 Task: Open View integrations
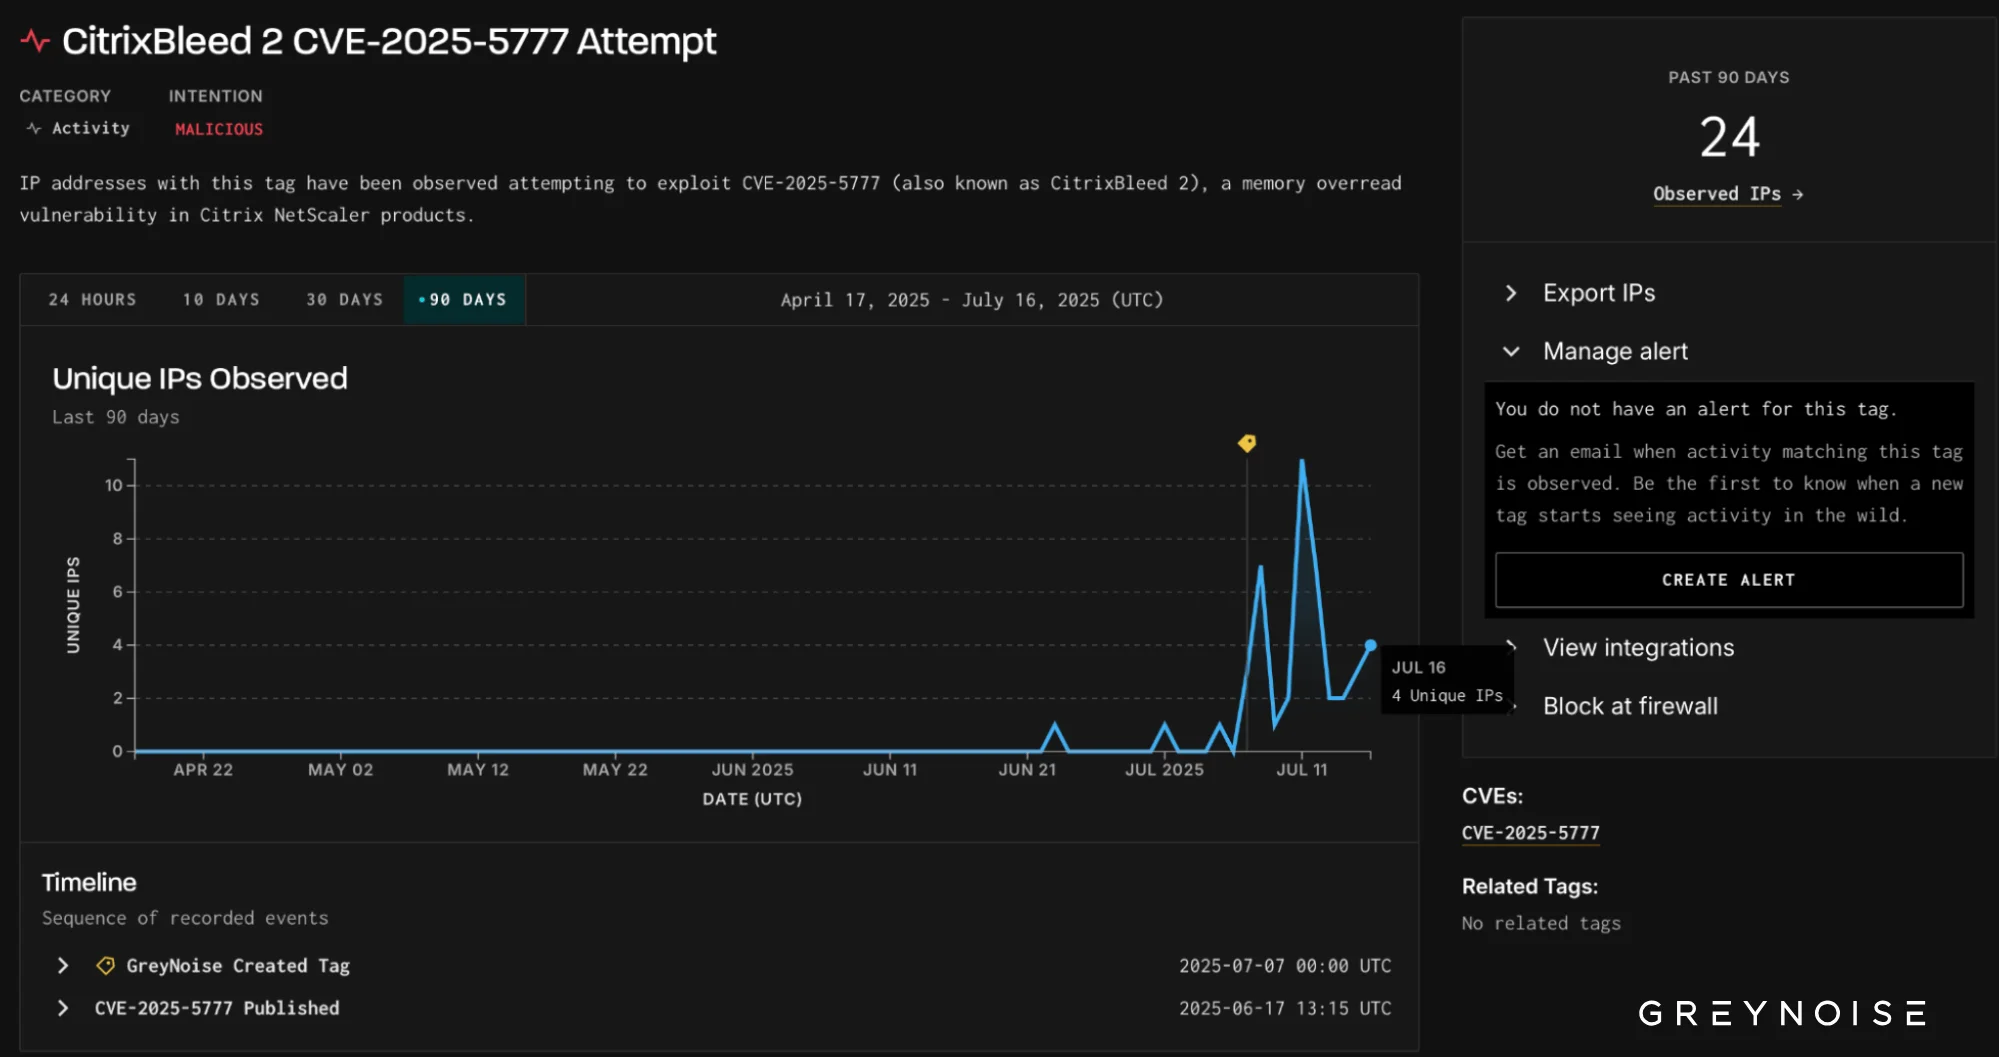1637,647
